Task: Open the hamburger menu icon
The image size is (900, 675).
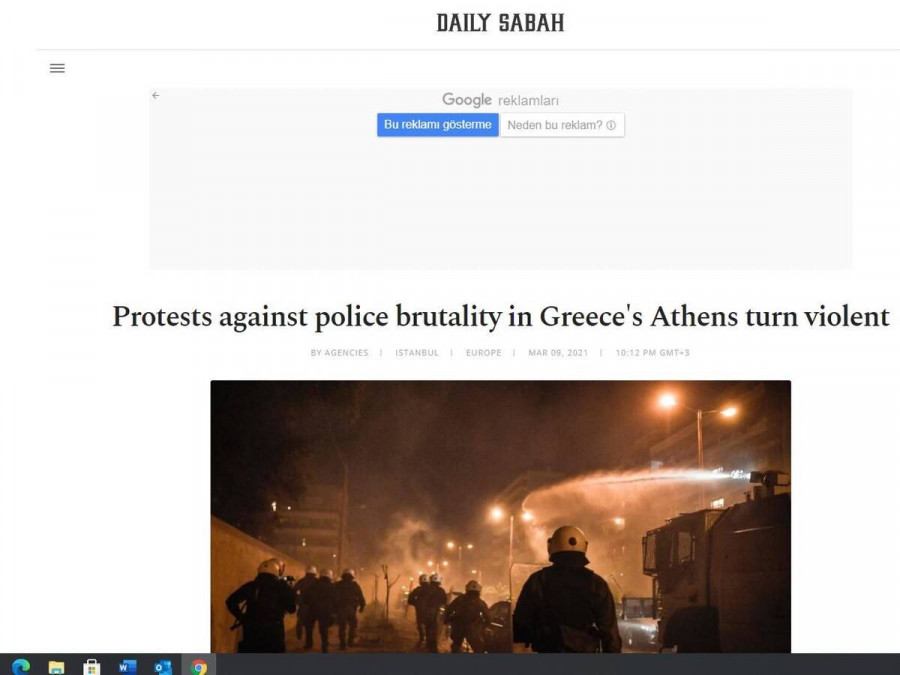Action: click(x=57, y=68)
